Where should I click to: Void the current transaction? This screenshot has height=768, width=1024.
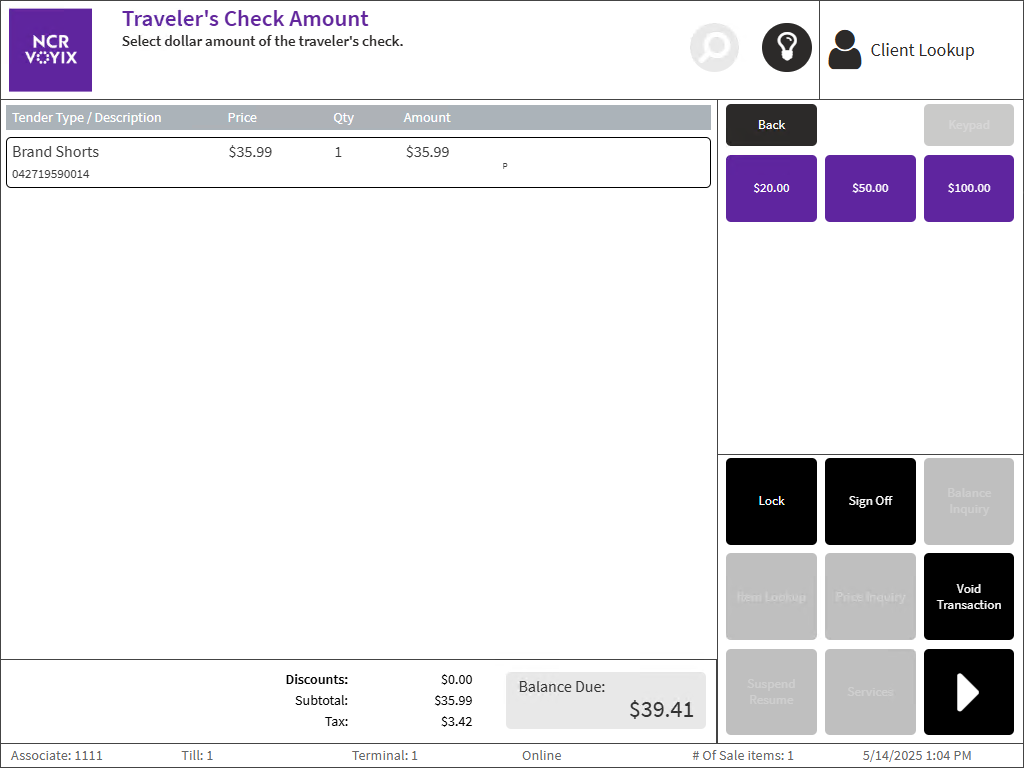tap(968, 597)
